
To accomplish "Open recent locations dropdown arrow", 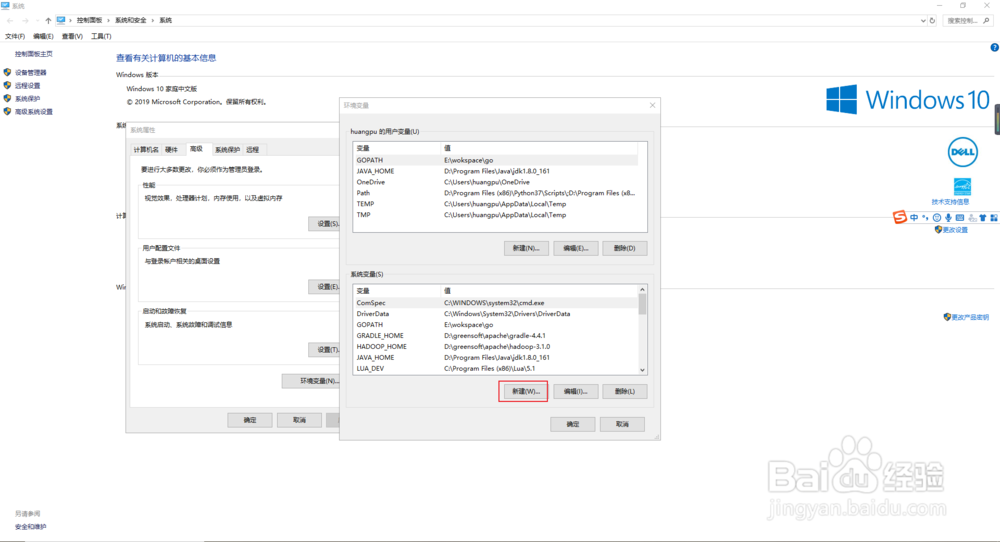I will coord(37,20).
